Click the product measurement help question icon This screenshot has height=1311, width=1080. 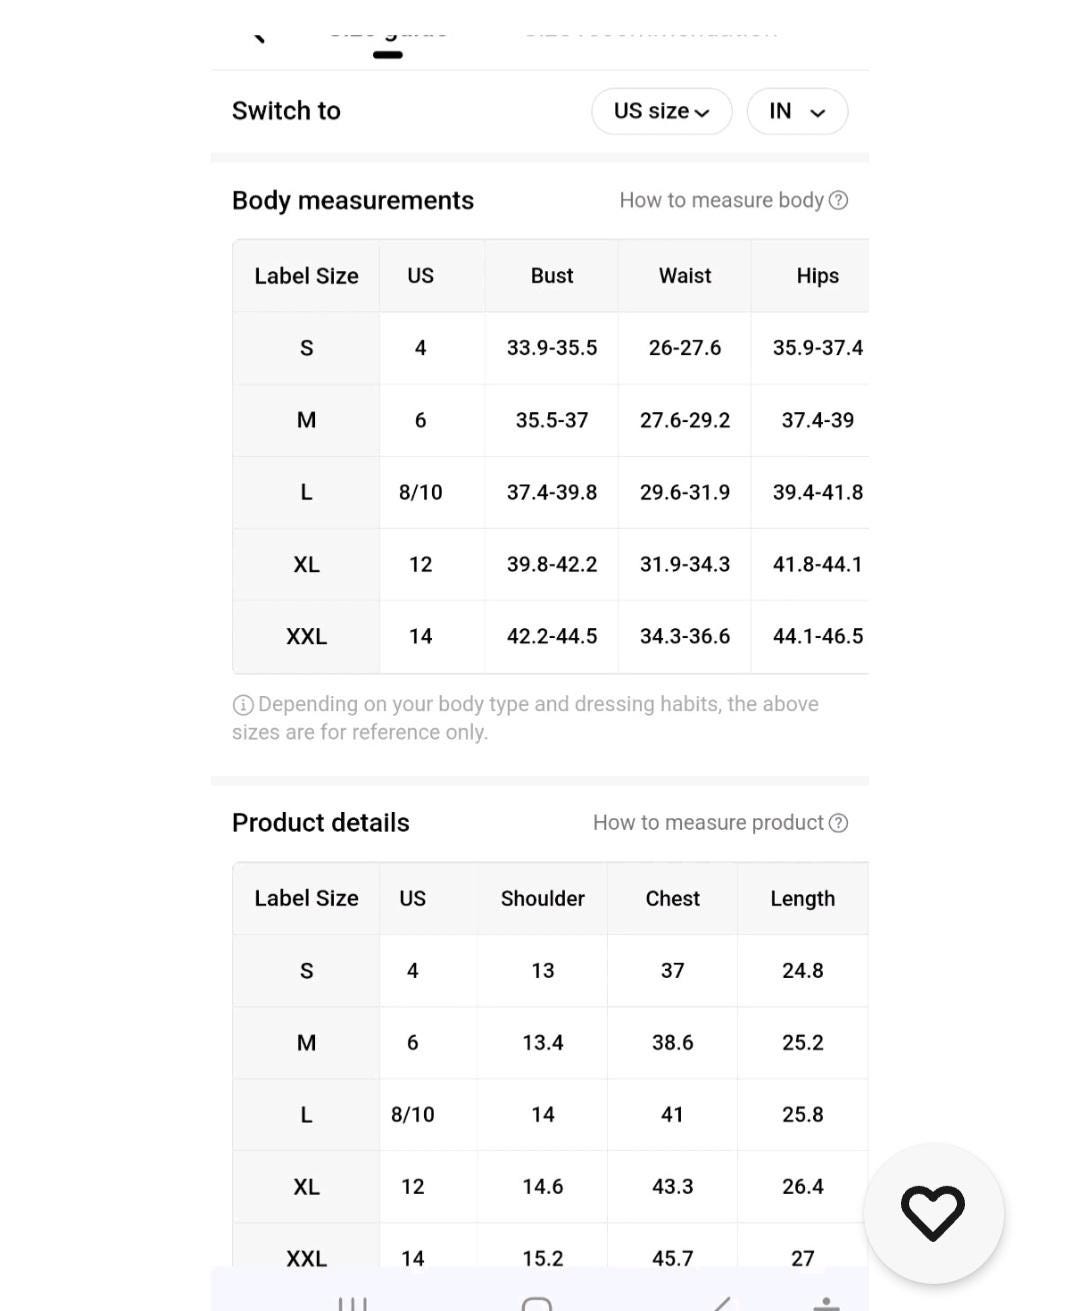[839, 823]
